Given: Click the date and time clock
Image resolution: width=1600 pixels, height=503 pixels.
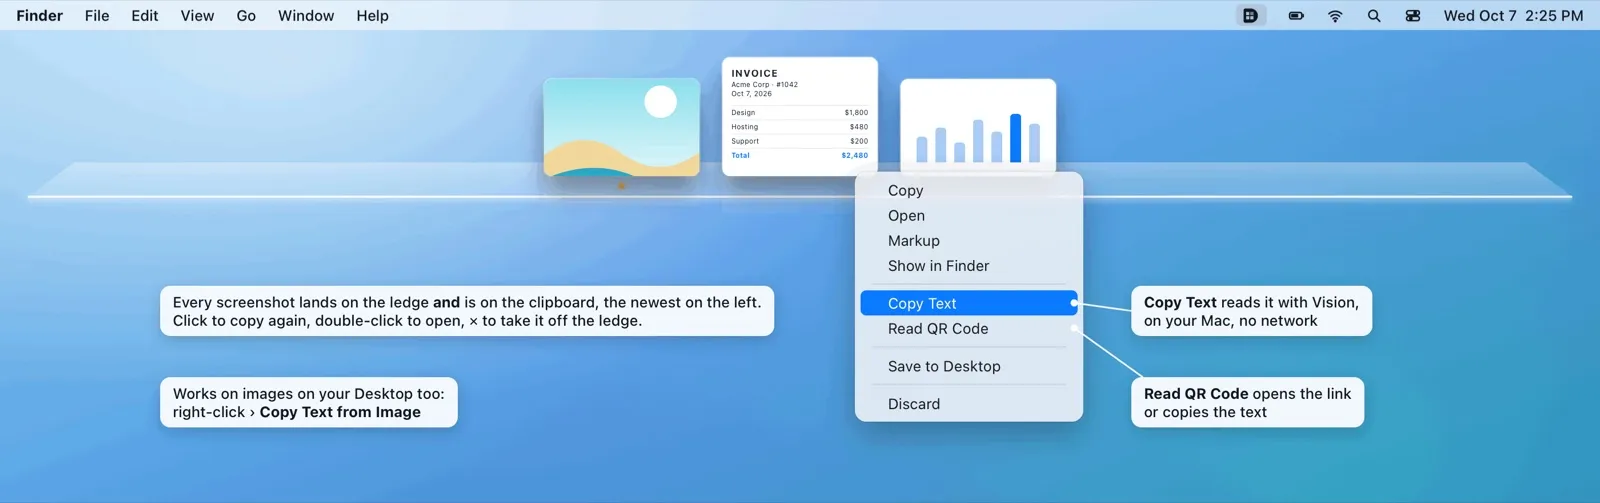Looking at the screenshot, I should [x=1513, y=16].
